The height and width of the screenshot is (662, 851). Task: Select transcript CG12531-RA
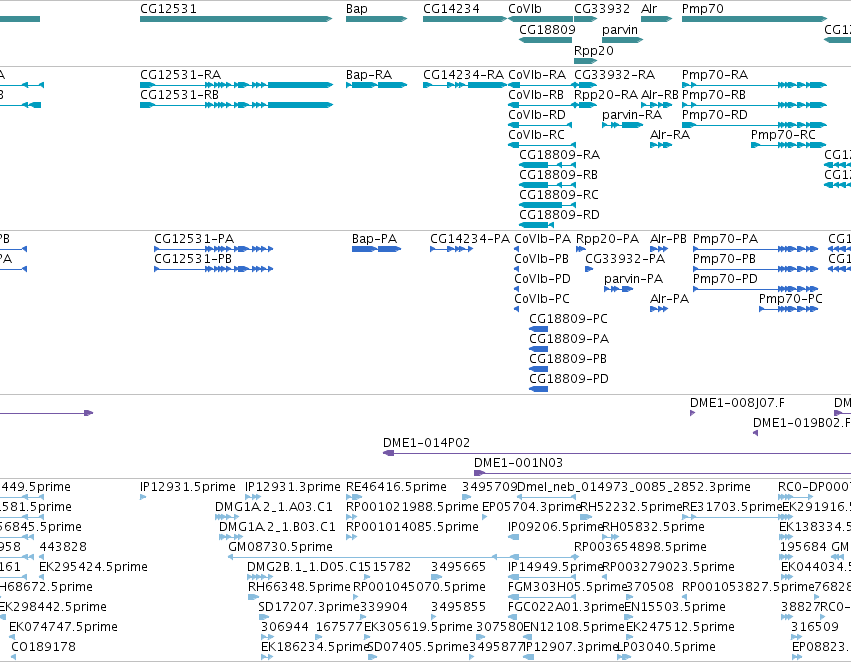point(180,74)
